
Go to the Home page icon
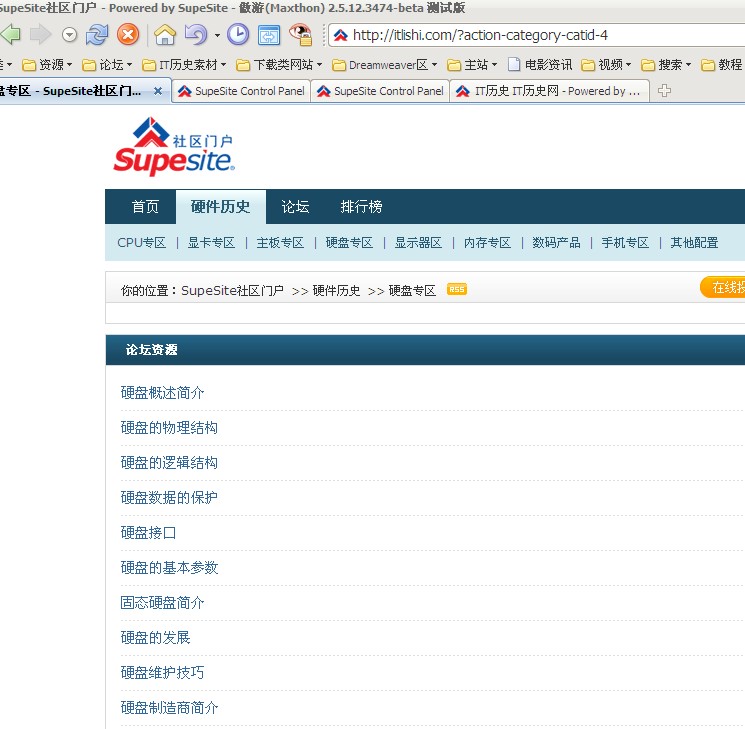pyautogui.click(x=165, y=35)
